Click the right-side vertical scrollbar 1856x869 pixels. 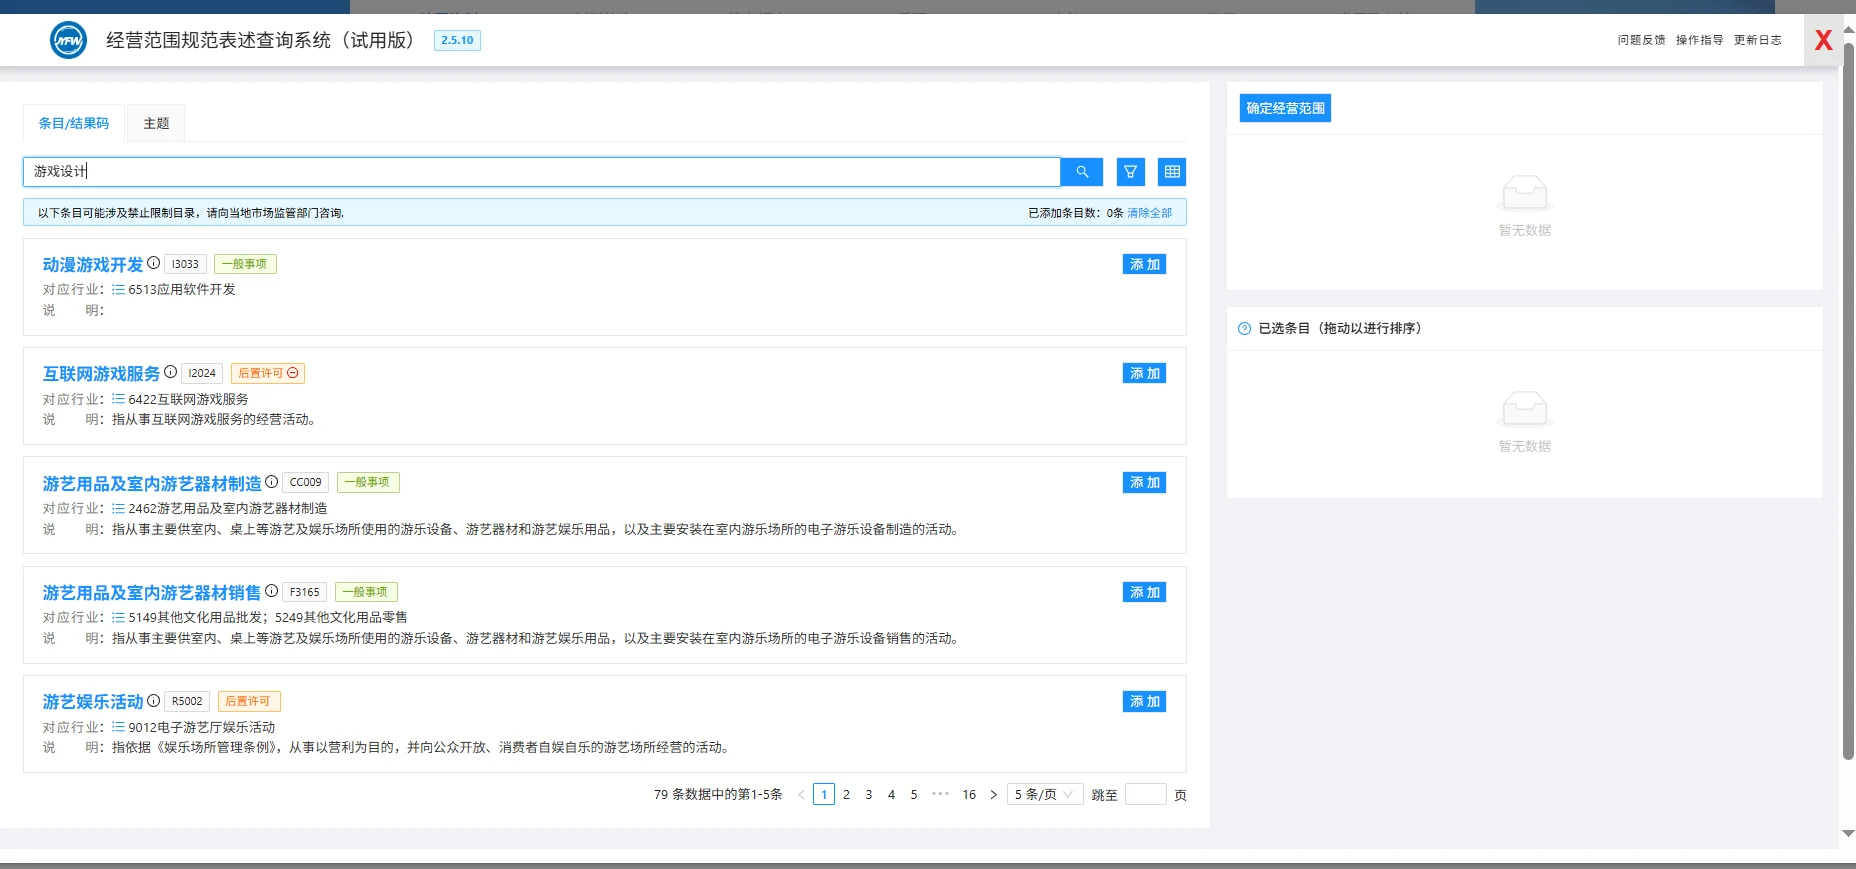click(1848, 400)
